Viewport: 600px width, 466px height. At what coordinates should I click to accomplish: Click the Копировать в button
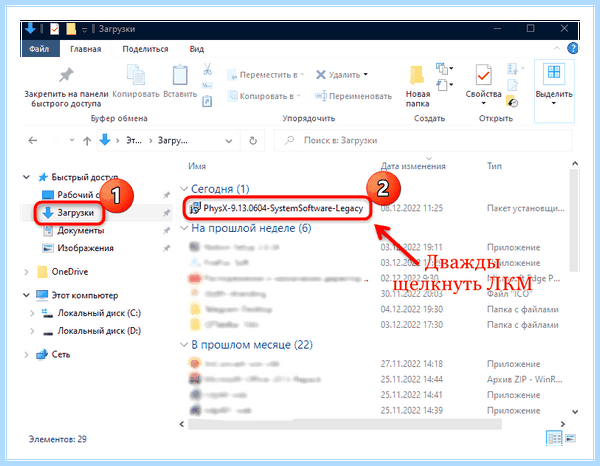tap(264, 96)
